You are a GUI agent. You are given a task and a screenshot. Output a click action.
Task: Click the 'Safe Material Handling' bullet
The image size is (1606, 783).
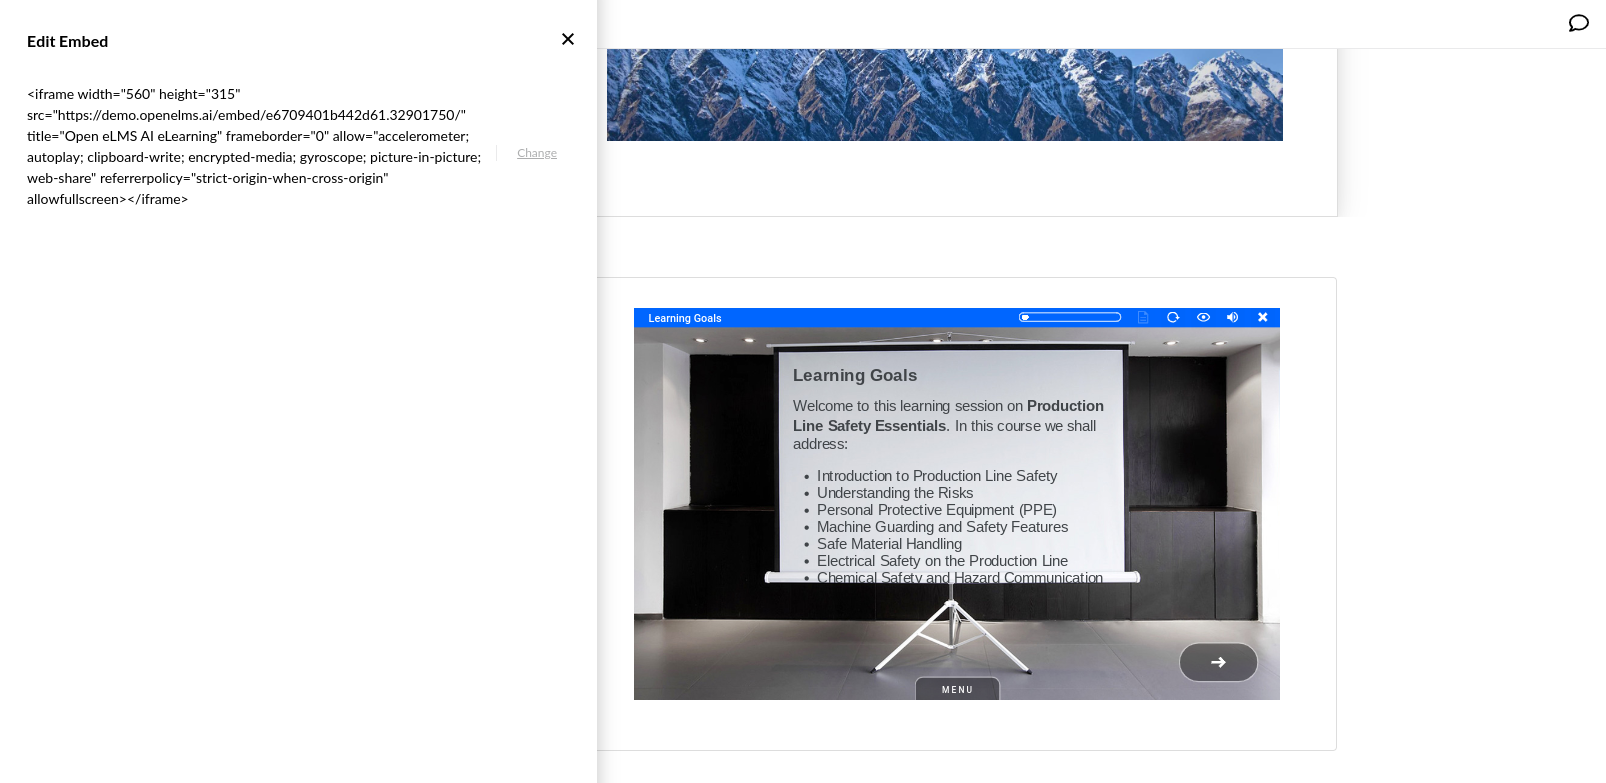[x=889, y=544]
